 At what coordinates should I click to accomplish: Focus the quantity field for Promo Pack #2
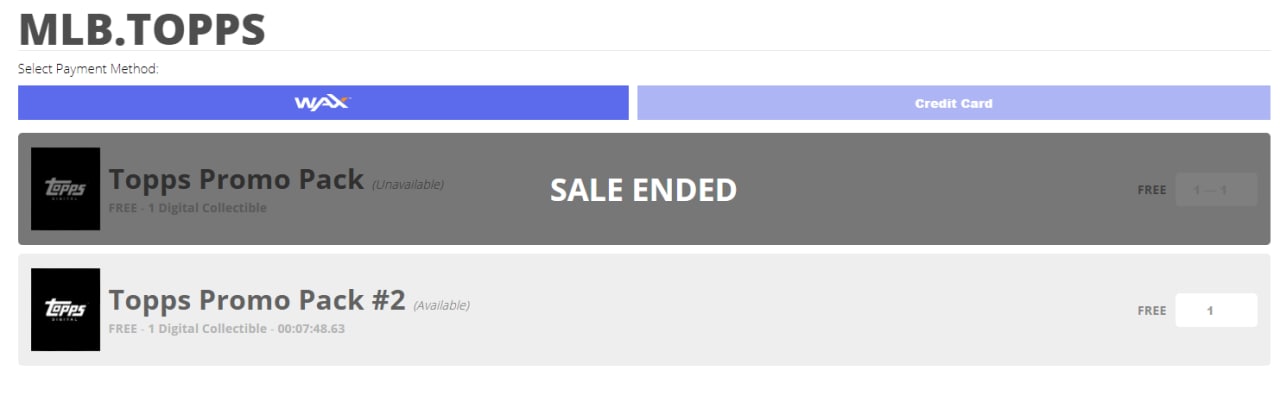1215,310
